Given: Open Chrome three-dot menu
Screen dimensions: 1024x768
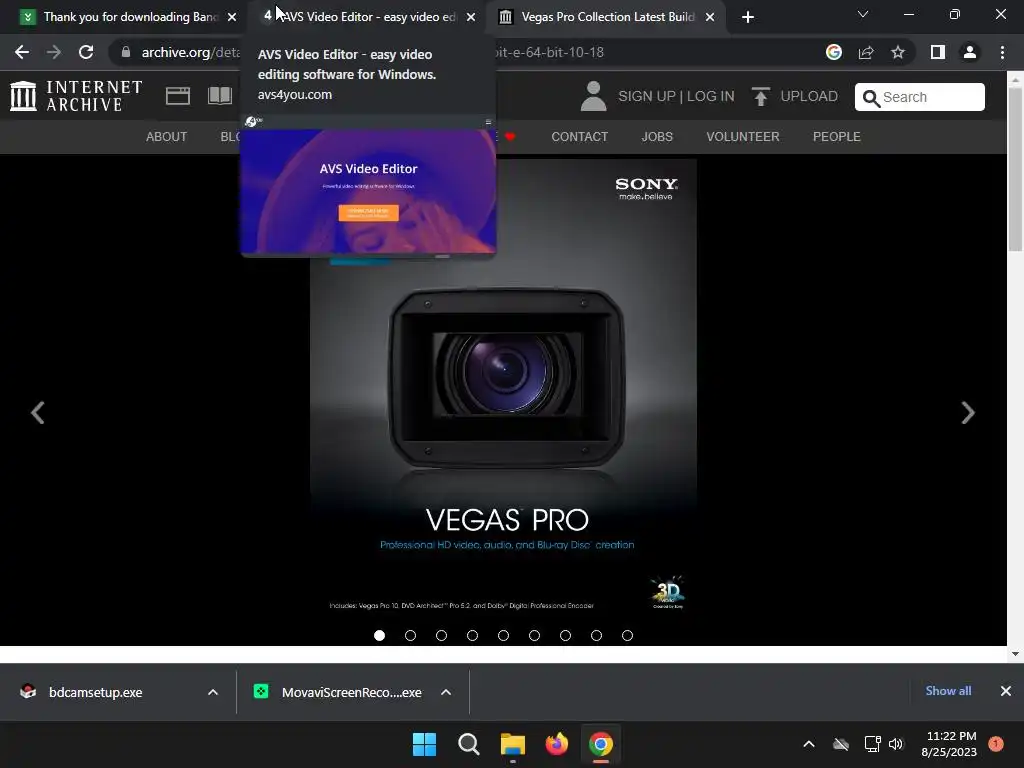Looking at the screenshot, I should (x=1002, y=52).
